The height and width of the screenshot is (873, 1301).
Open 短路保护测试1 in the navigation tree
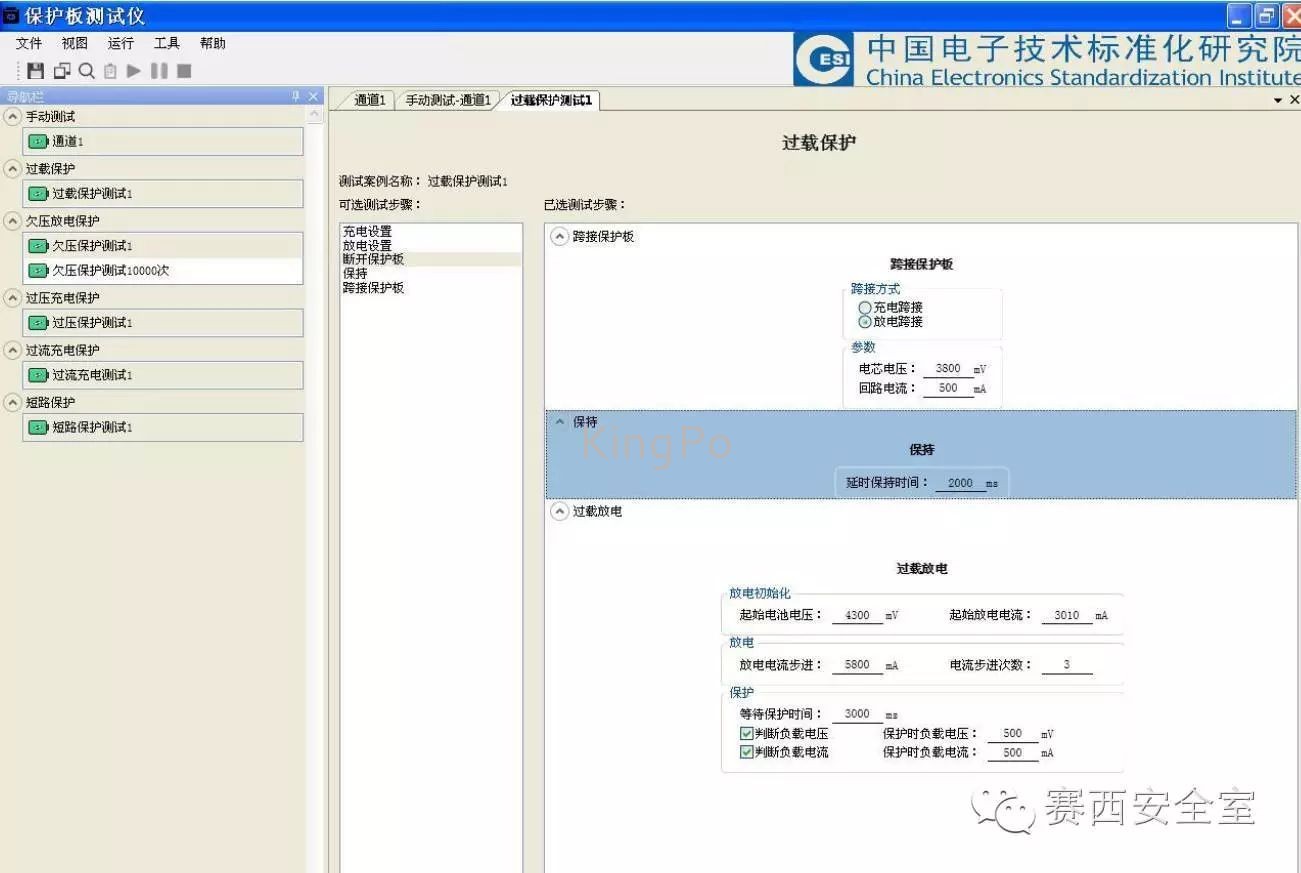pos(163,427)
